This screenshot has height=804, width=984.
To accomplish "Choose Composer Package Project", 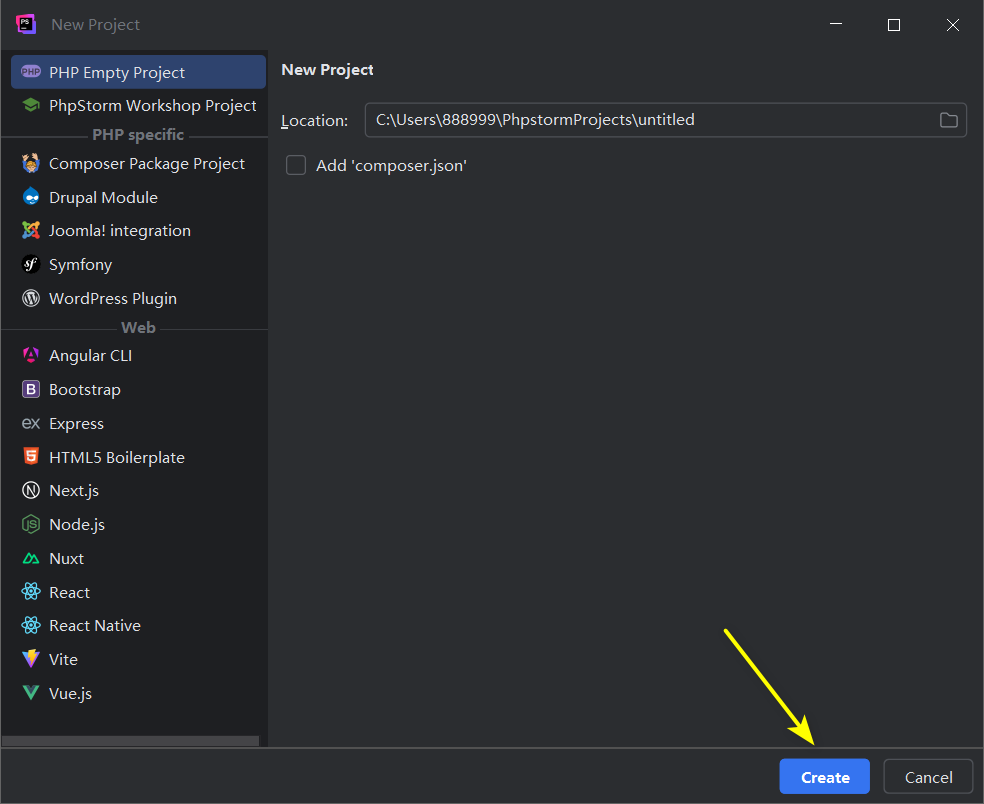I will click(x=138, y=163).
